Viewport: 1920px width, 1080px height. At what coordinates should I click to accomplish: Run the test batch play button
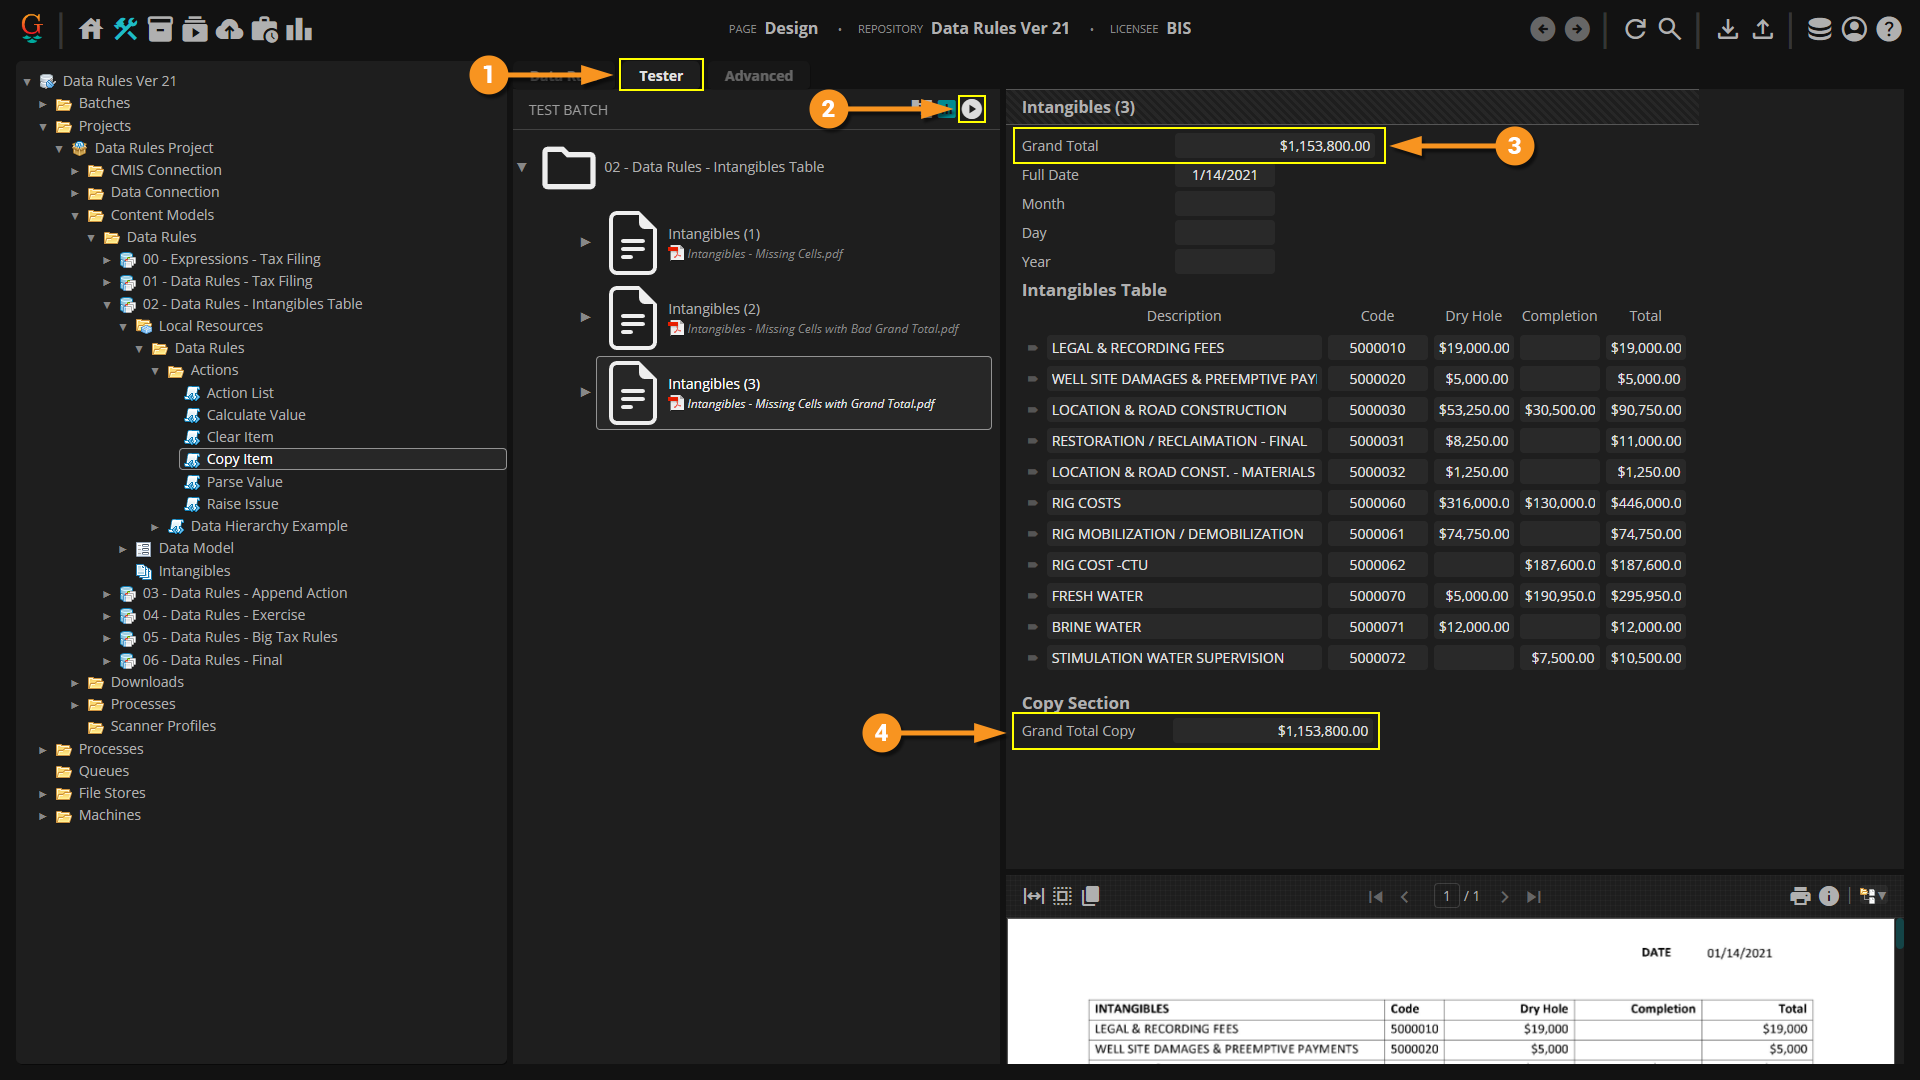point(971,109)
